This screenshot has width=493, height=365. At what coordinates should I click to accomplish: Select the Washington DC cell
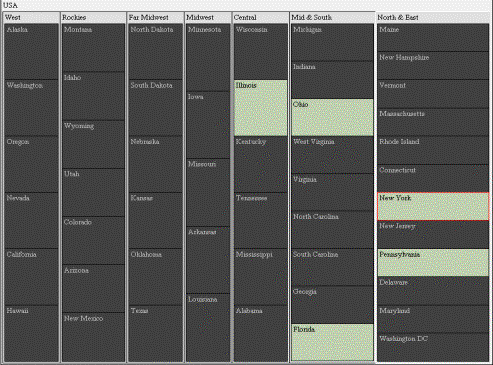coord(433,347)
